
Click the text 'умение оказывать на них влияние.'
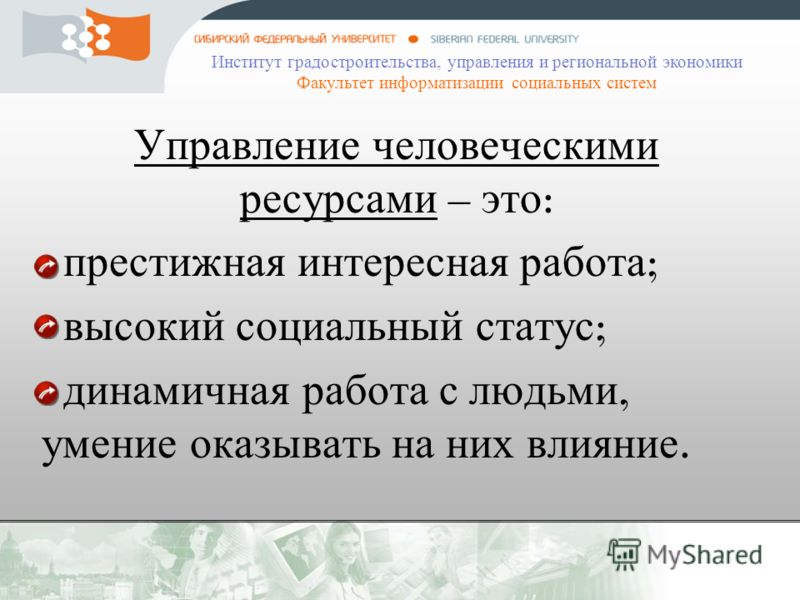[365, 445]
